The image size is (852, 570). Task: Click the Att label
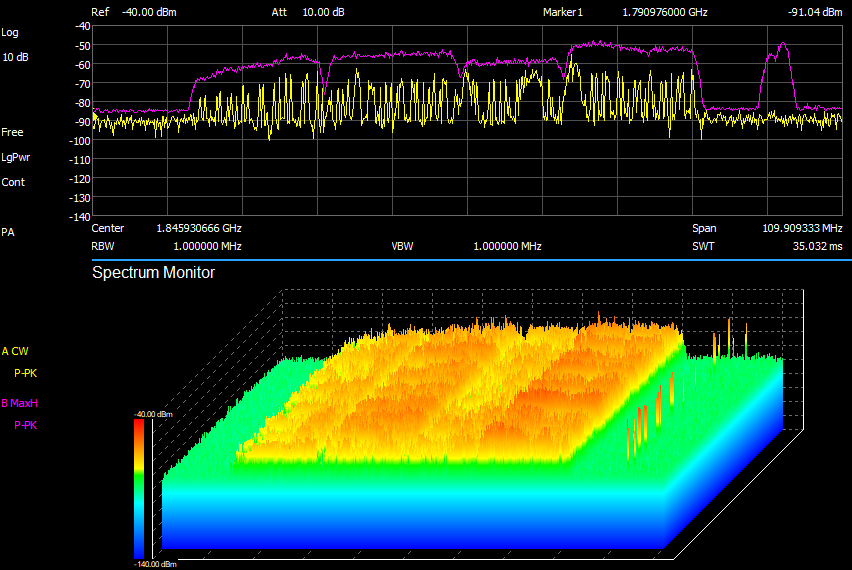pyautogui.click(x=279, y=12)
